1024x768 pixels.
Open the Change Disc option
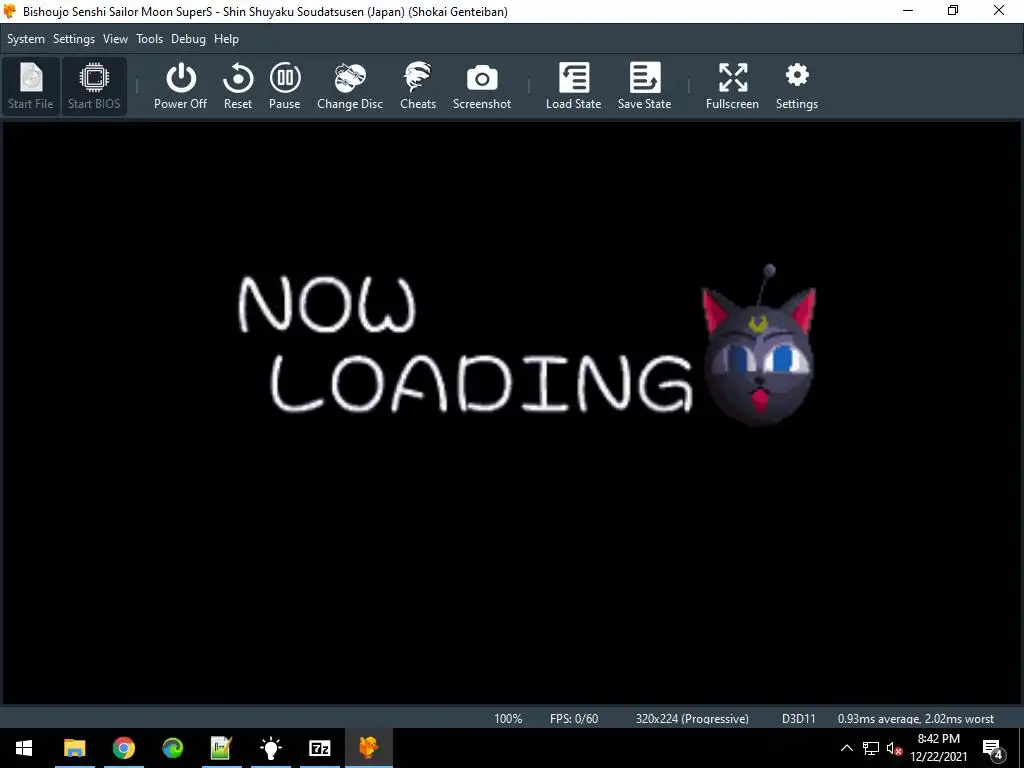350,86
